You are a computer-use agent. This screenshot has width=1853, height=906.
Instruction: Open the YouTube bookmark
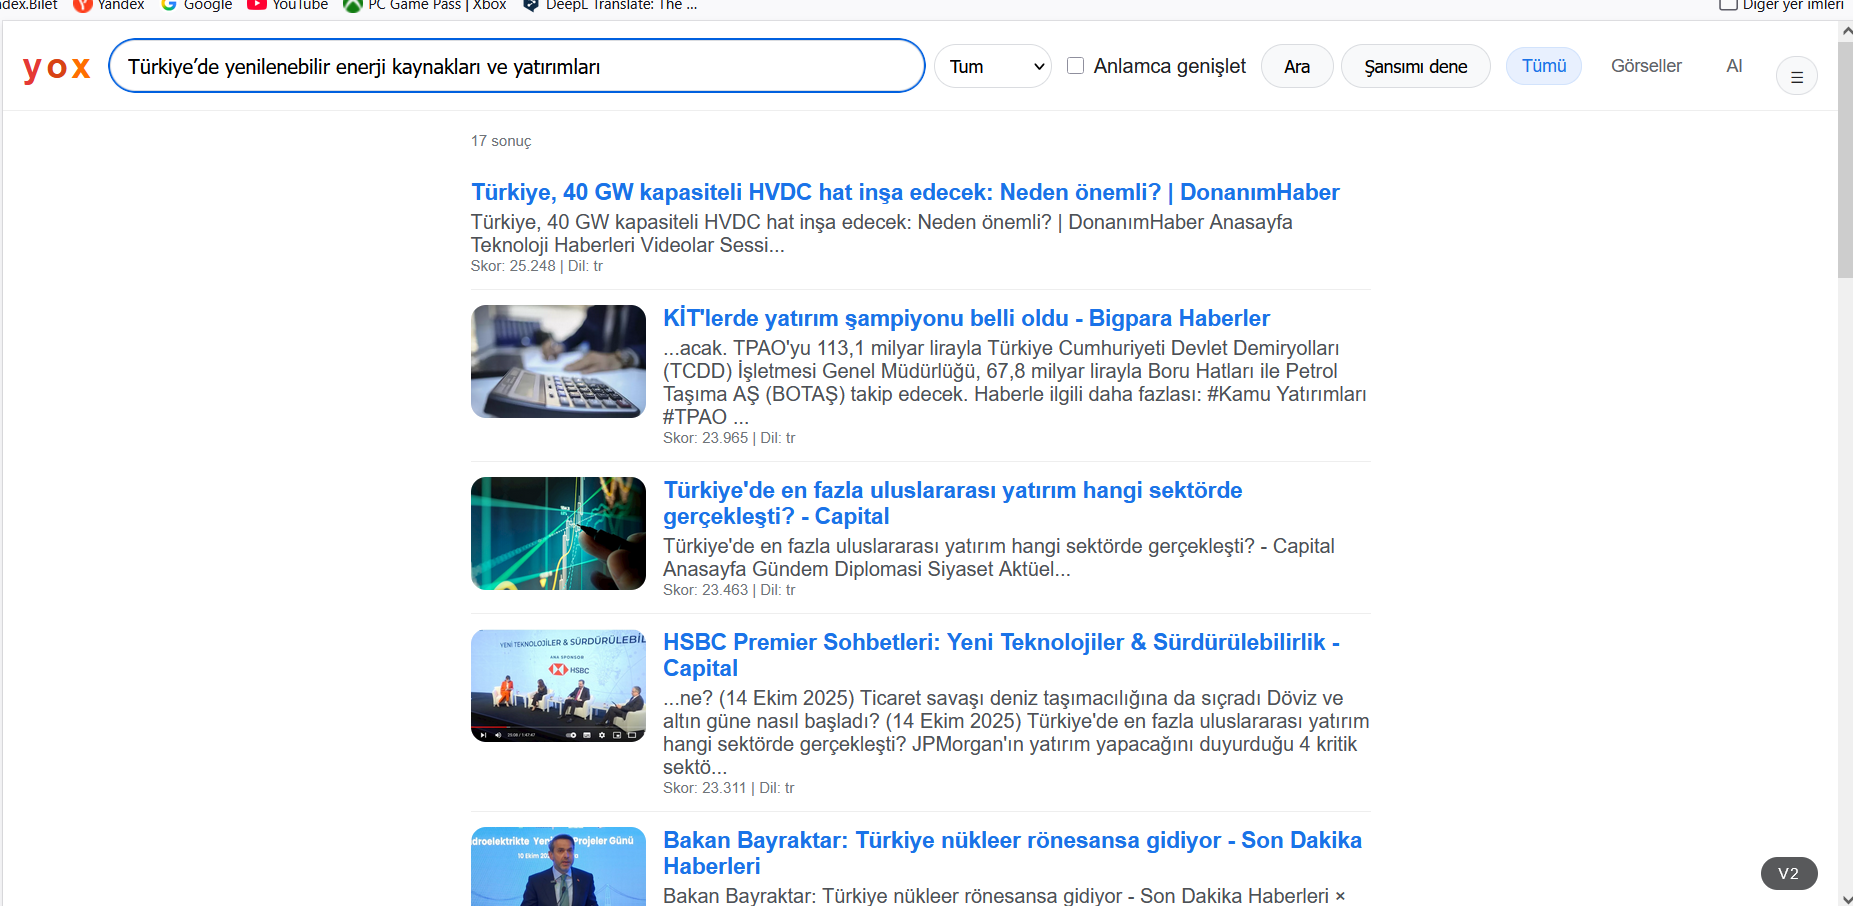point(288,5)
